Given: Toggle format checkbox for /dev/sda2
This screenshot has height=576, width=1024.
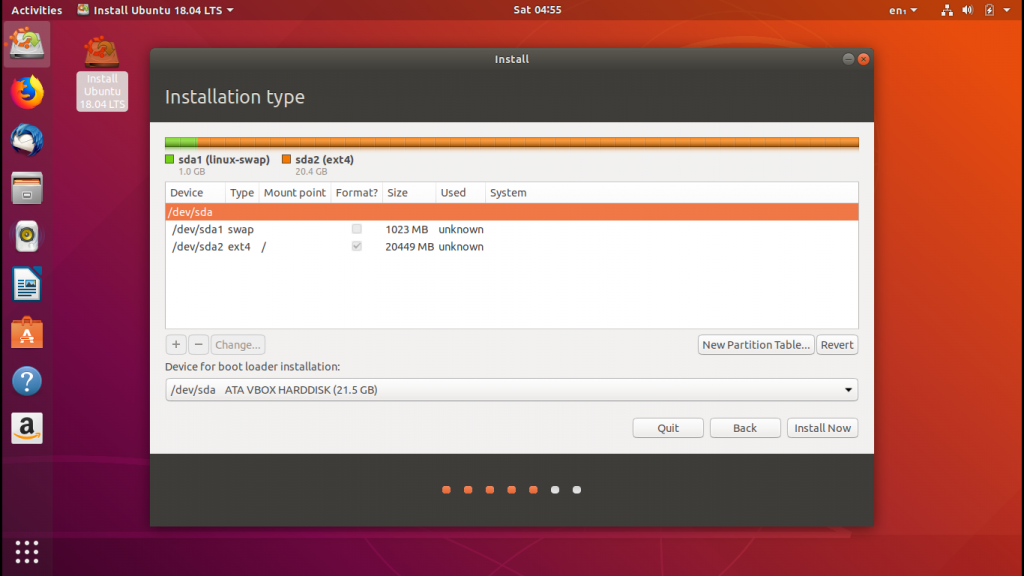Looking at the screenshot, I should tap(357, 246).
